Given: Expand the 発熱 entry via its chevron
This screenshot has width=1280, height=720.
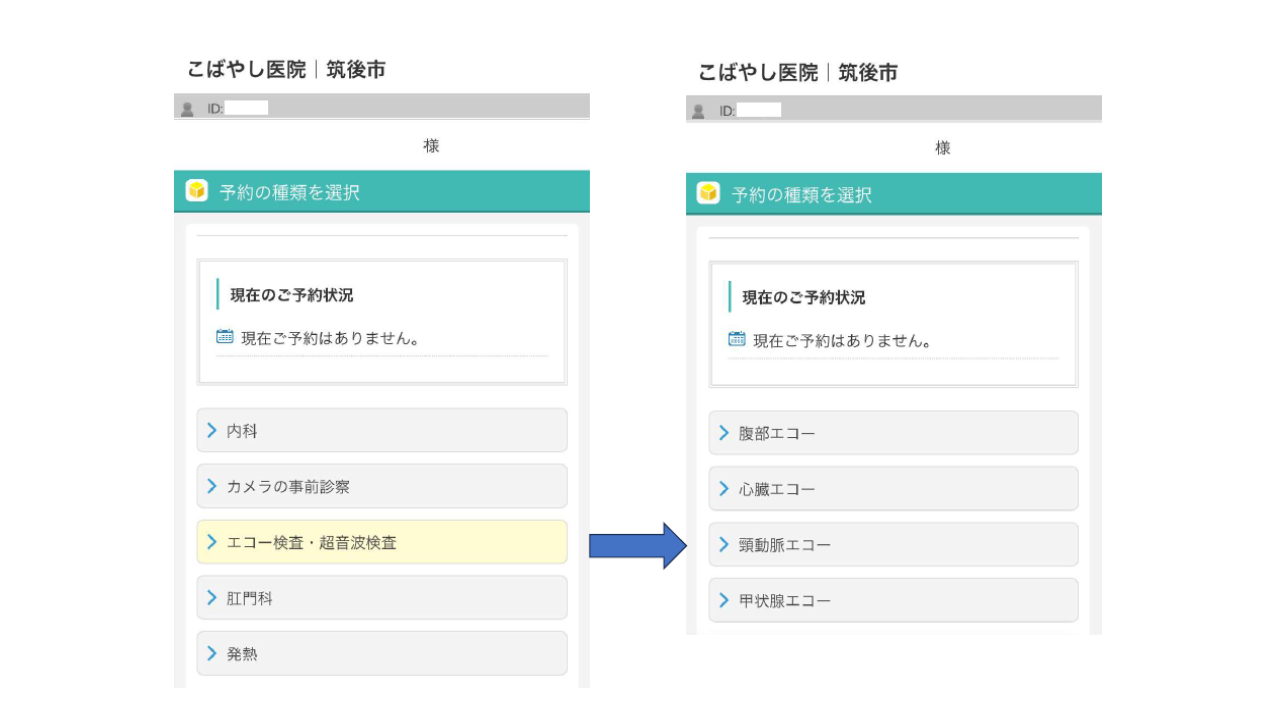Looking at the screenshot, I should [212, 653].
